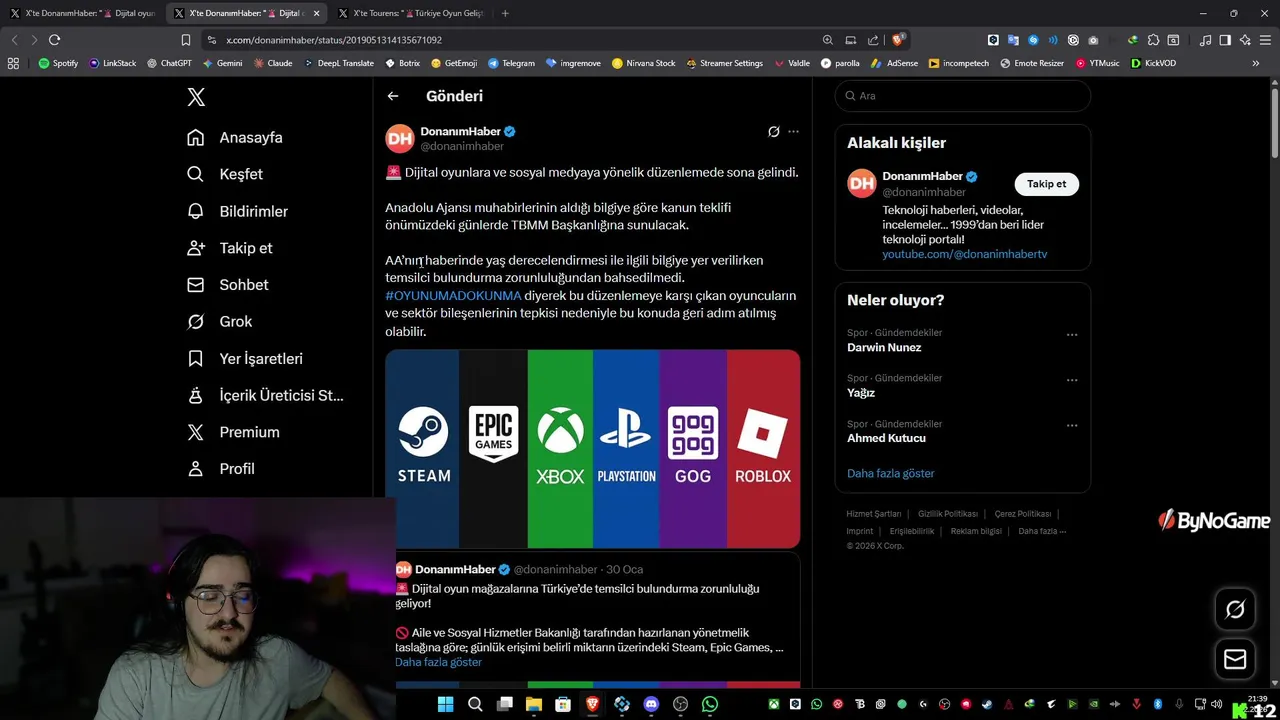This screenshot has width=1280, height=720.
Task: Click the #OYUNUMADOKUNMA hashtag
Action: coord(453,296)
